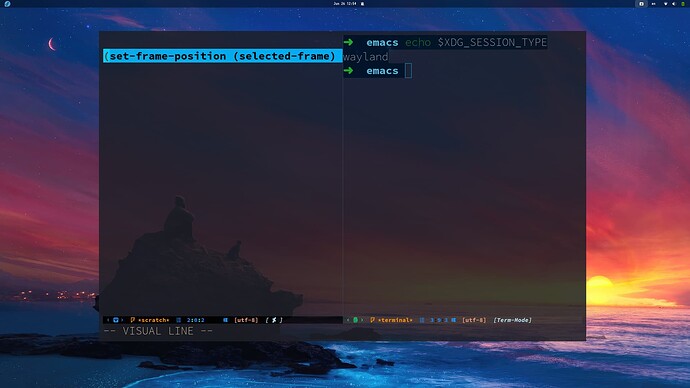Screen dimensions: 690x388
Task: Click the green state icon in terminal modeline
Action: point(356,320)
